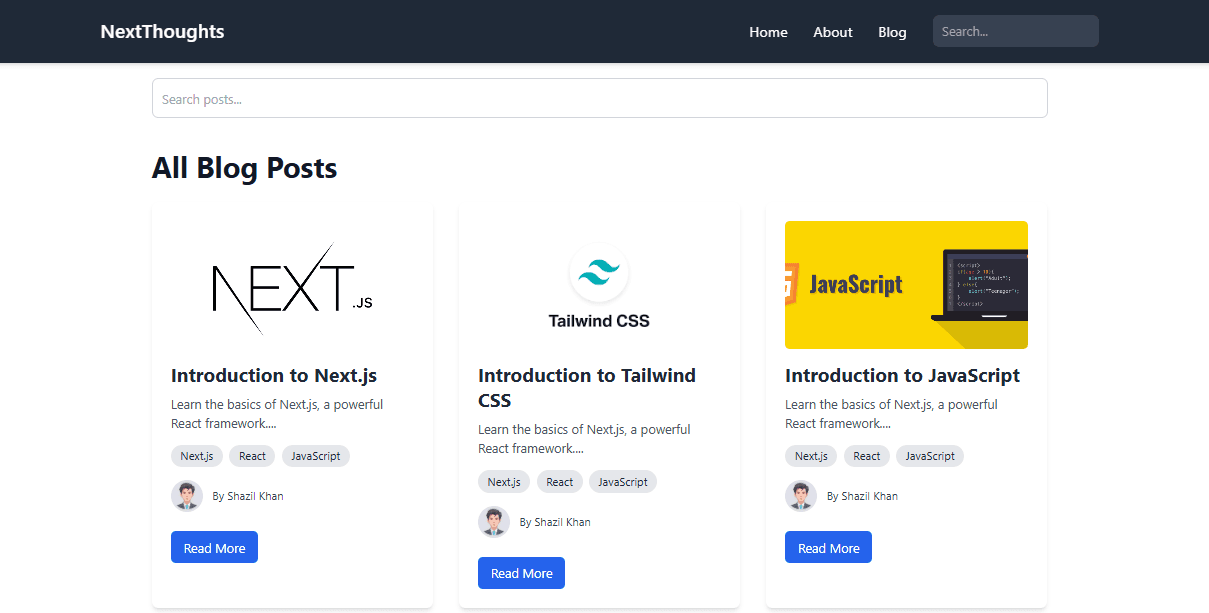1209x613 pixels.
Task: Read More on Introduction to JavaScript
Action: coord(828,548)
